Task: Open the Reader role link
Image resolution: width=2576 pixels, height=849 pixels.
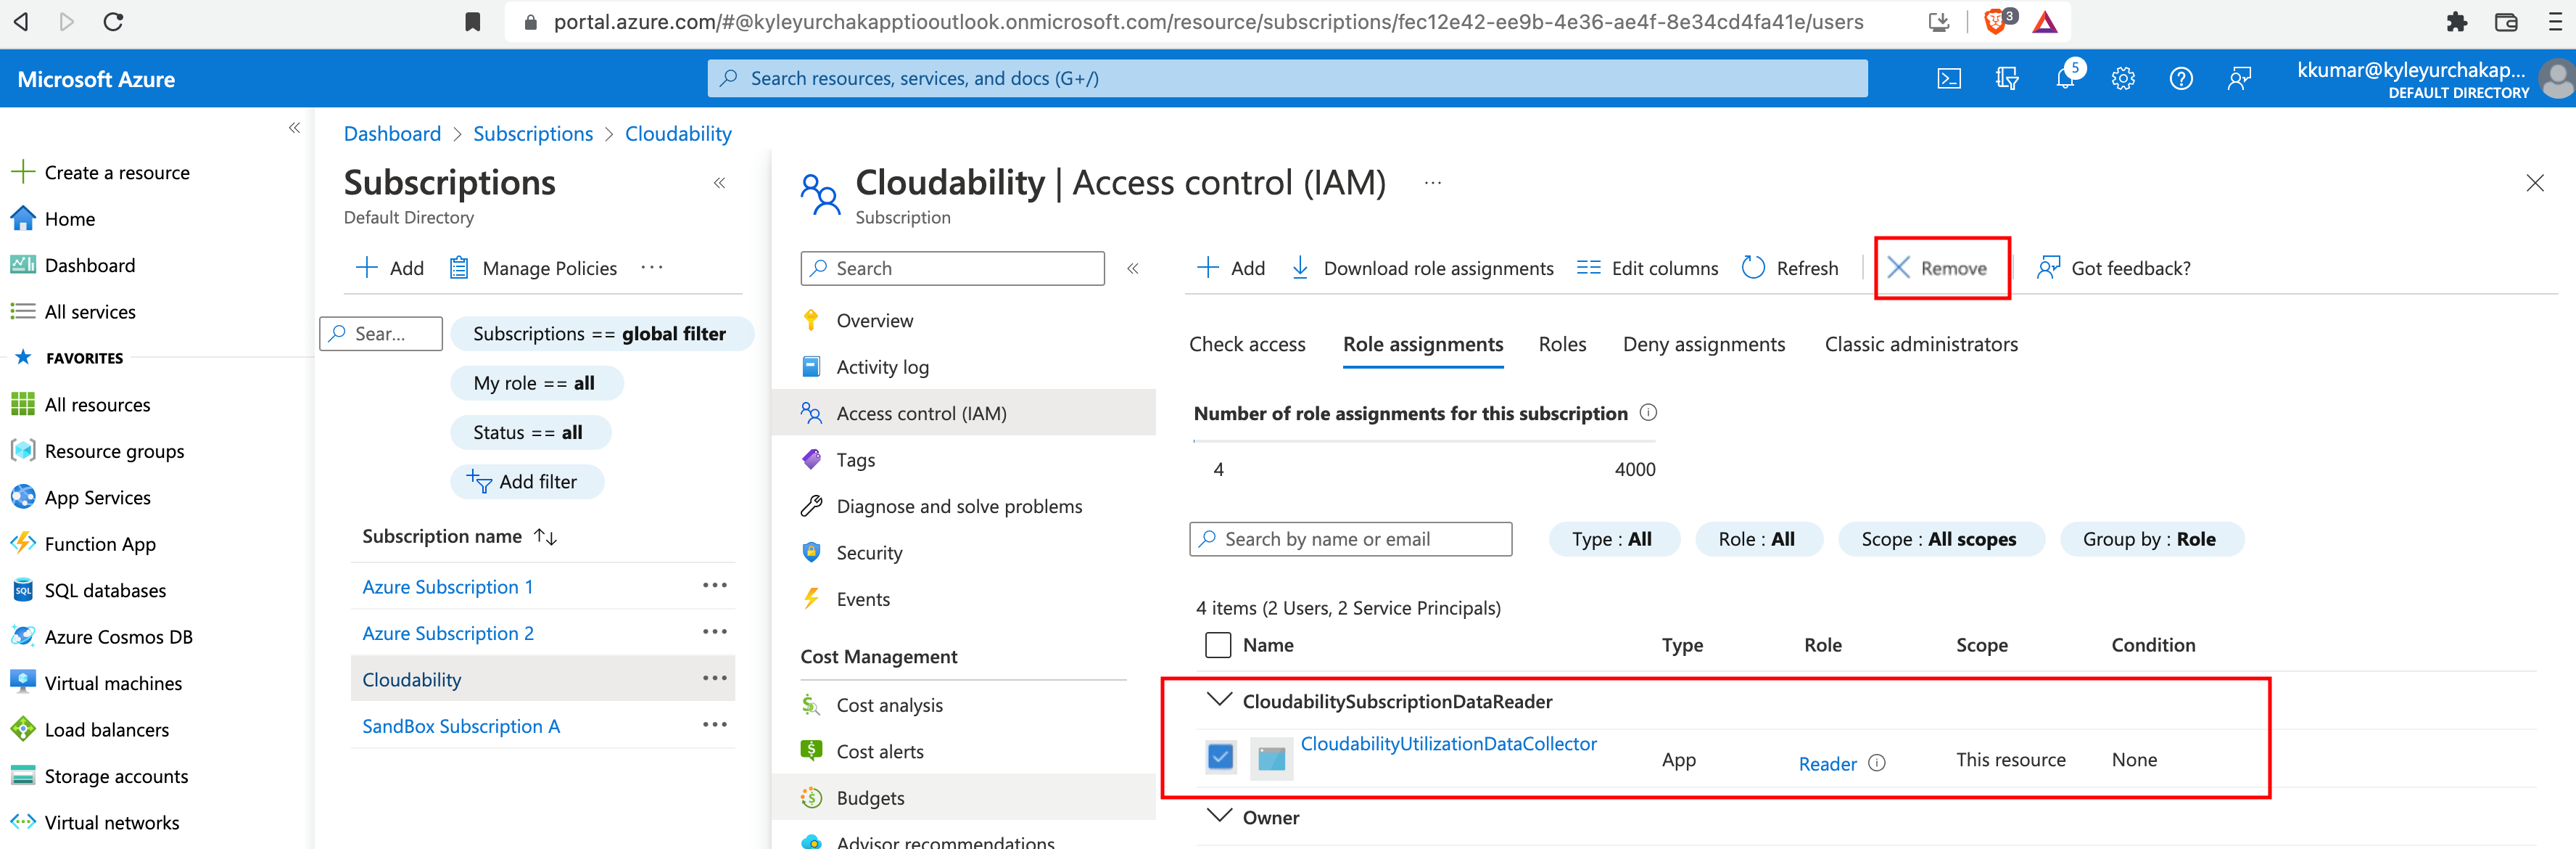Action: (x=1827, y=763)
